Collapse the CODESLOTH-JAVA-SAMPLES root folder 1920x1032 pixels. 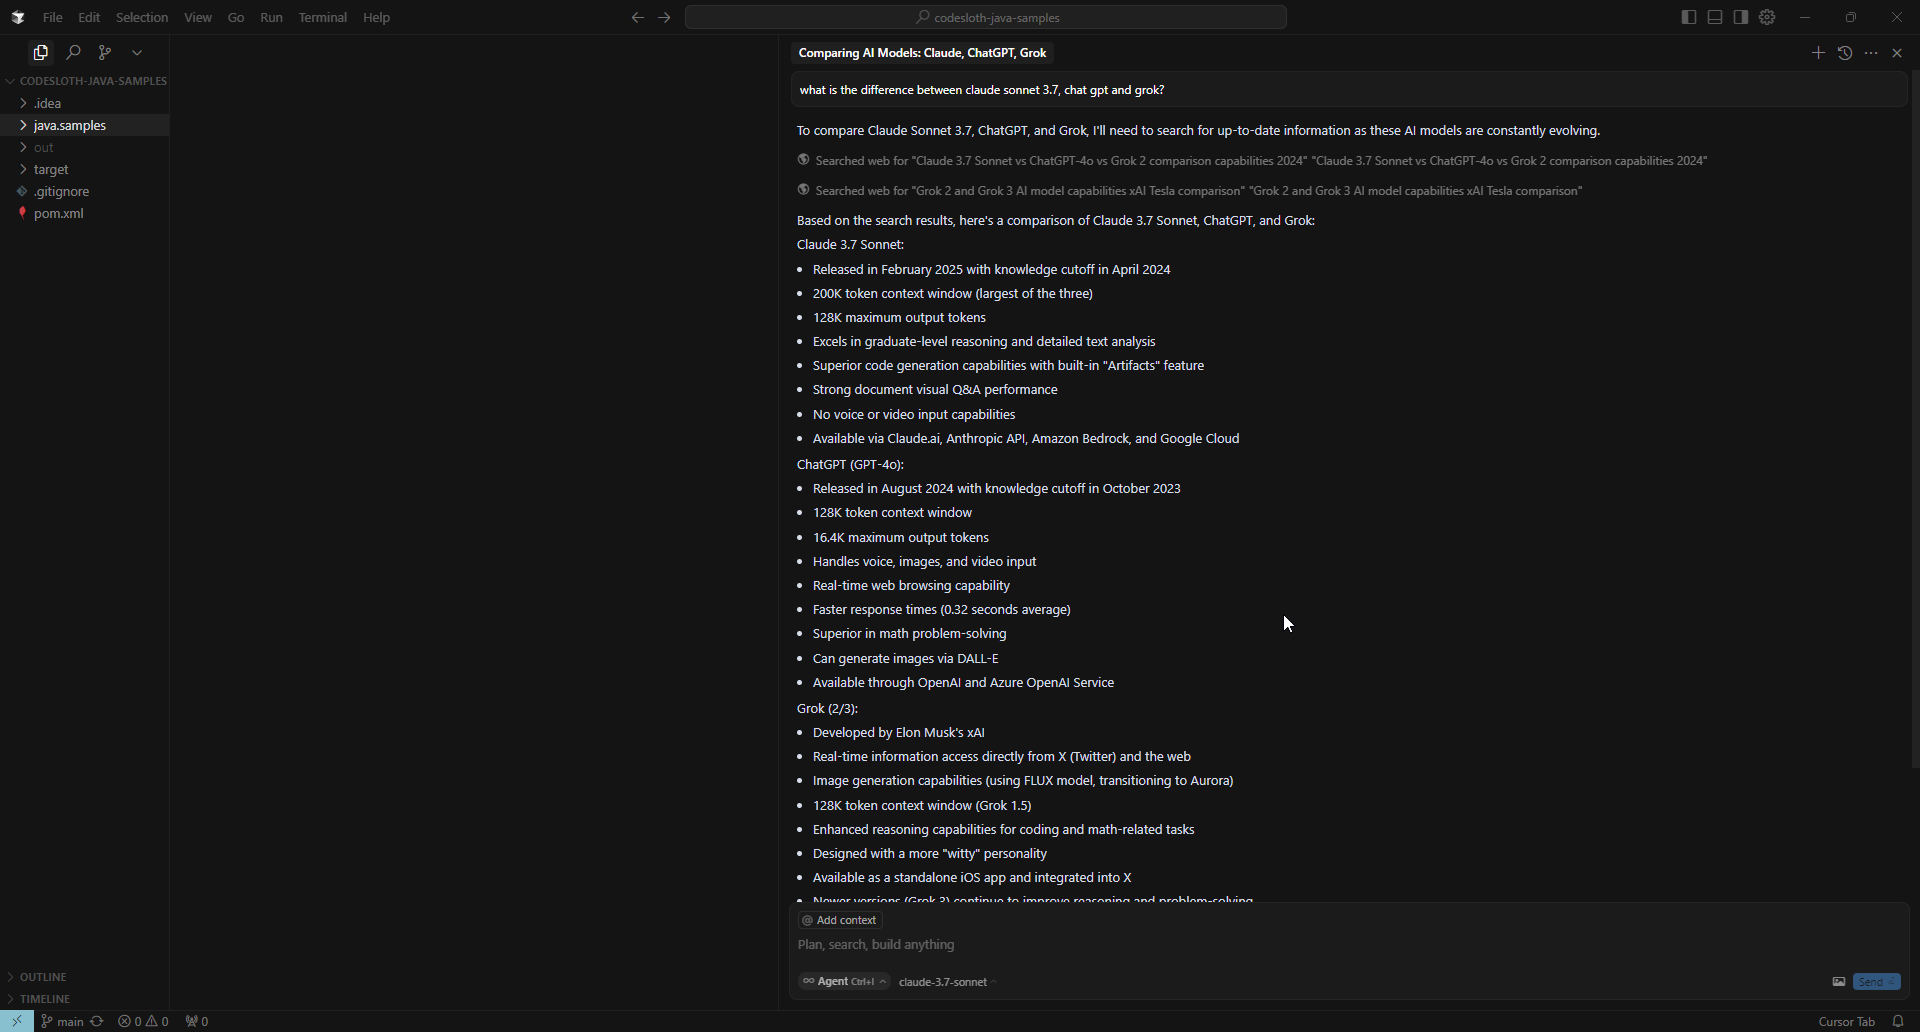[x=85, y=81]
